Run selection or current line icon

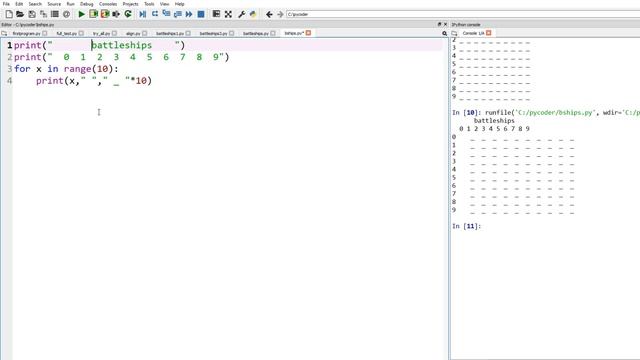point(116,14)
